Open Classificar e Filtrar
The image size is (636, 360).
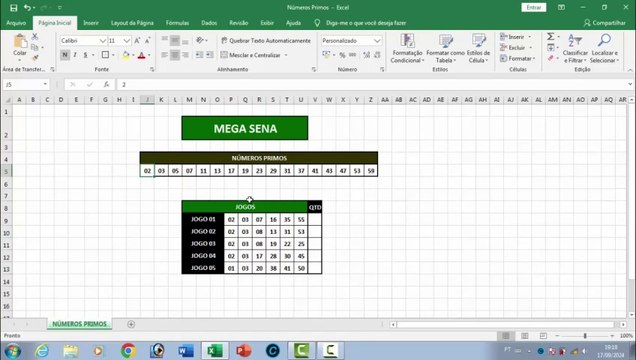click(x=575, y=48)
